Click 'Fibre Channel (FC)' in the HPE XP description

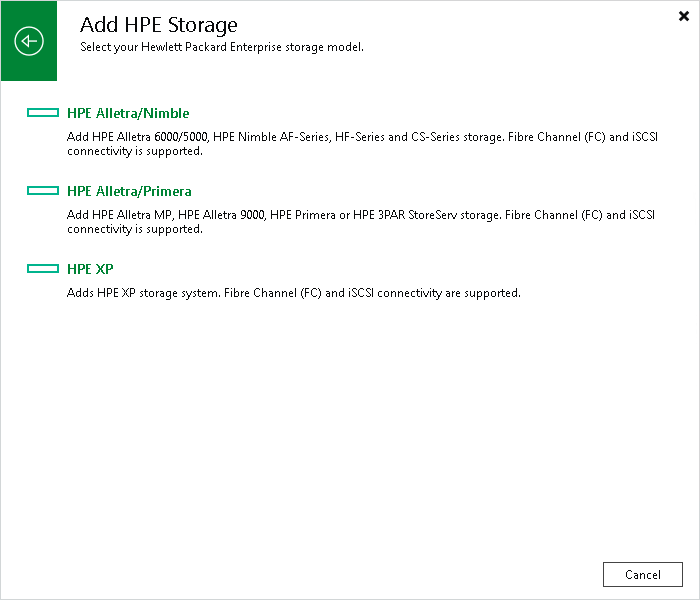[273, 293]
